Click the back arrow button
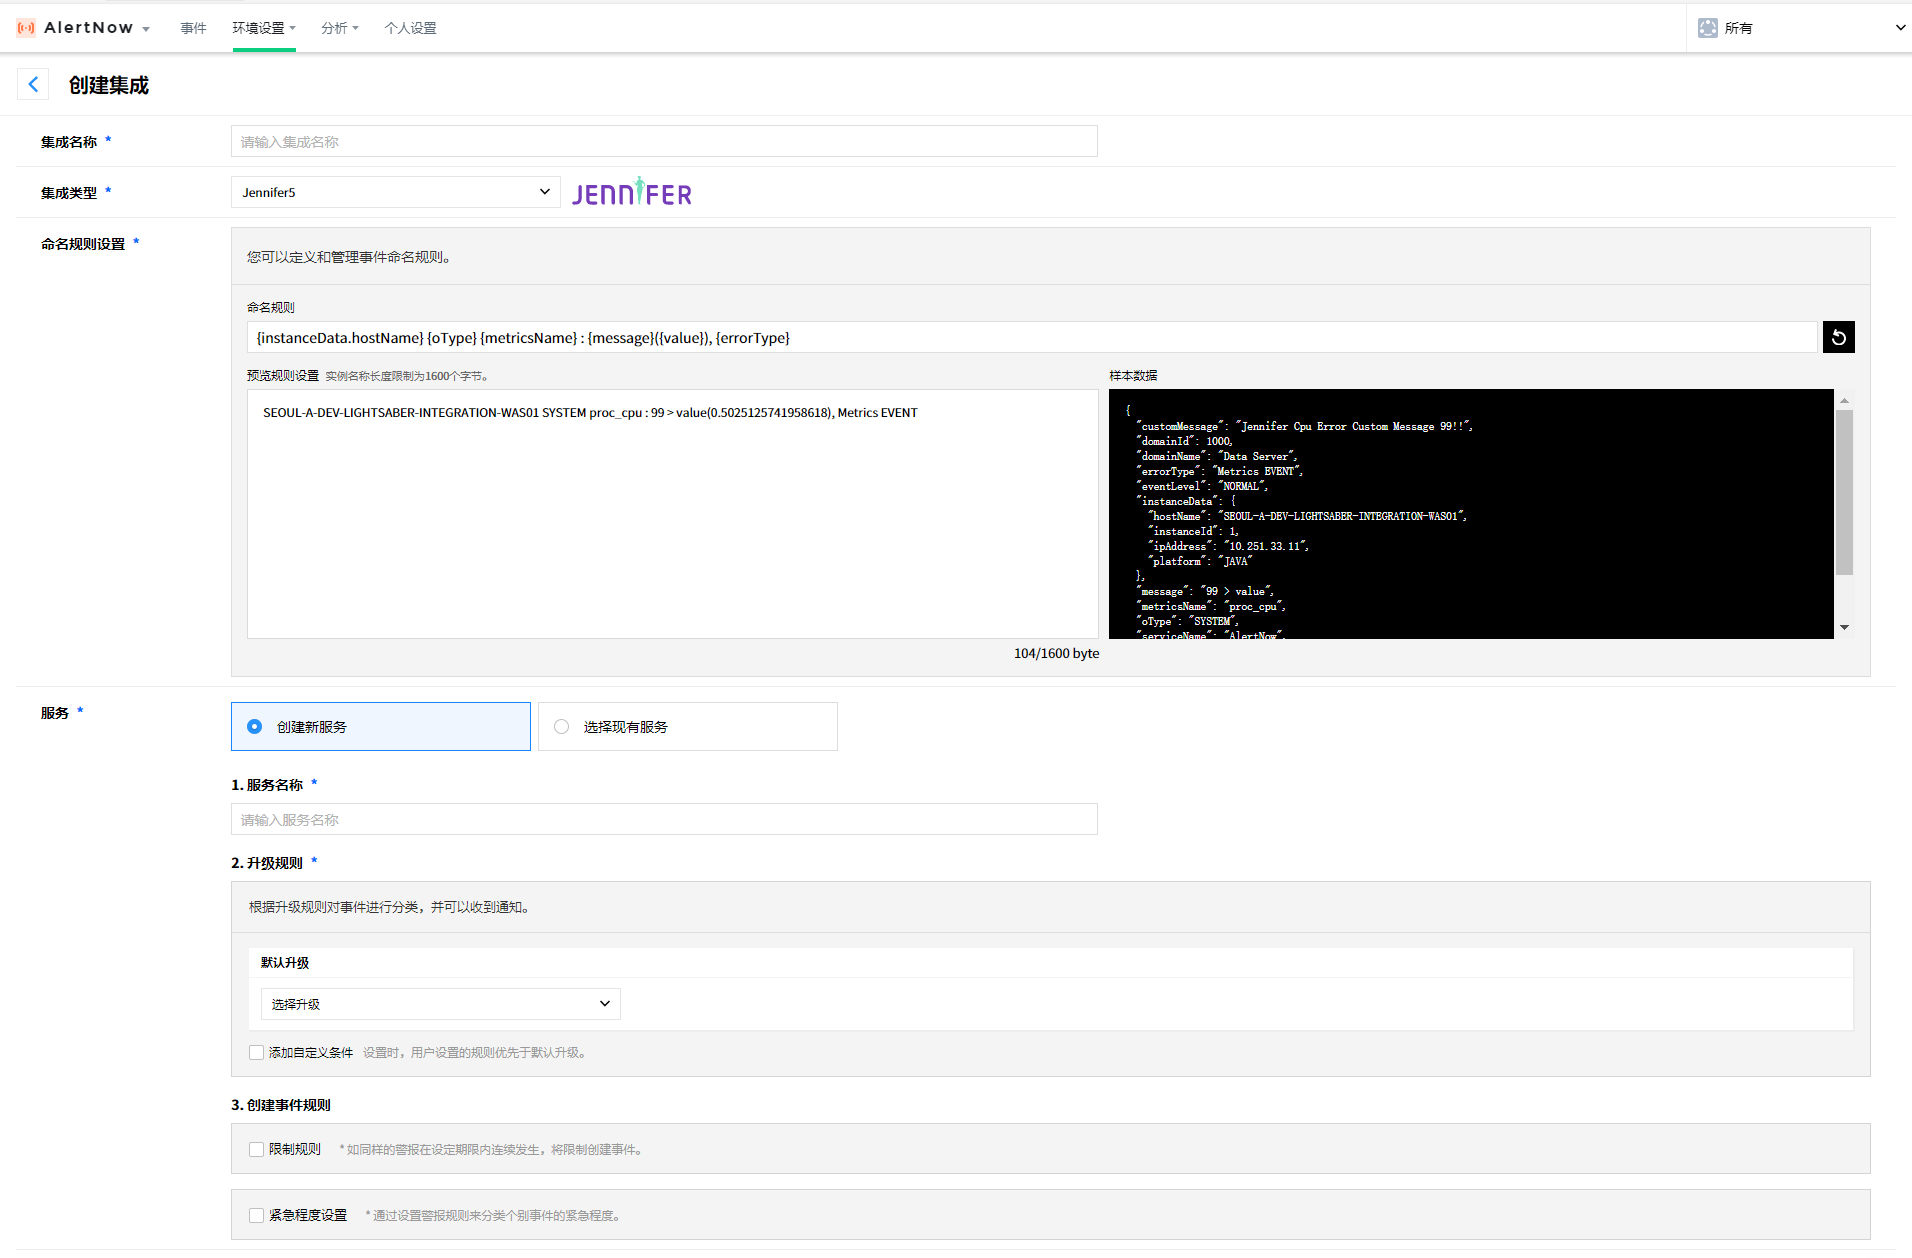This screenshot has width=1912, height=1258. 33,85
